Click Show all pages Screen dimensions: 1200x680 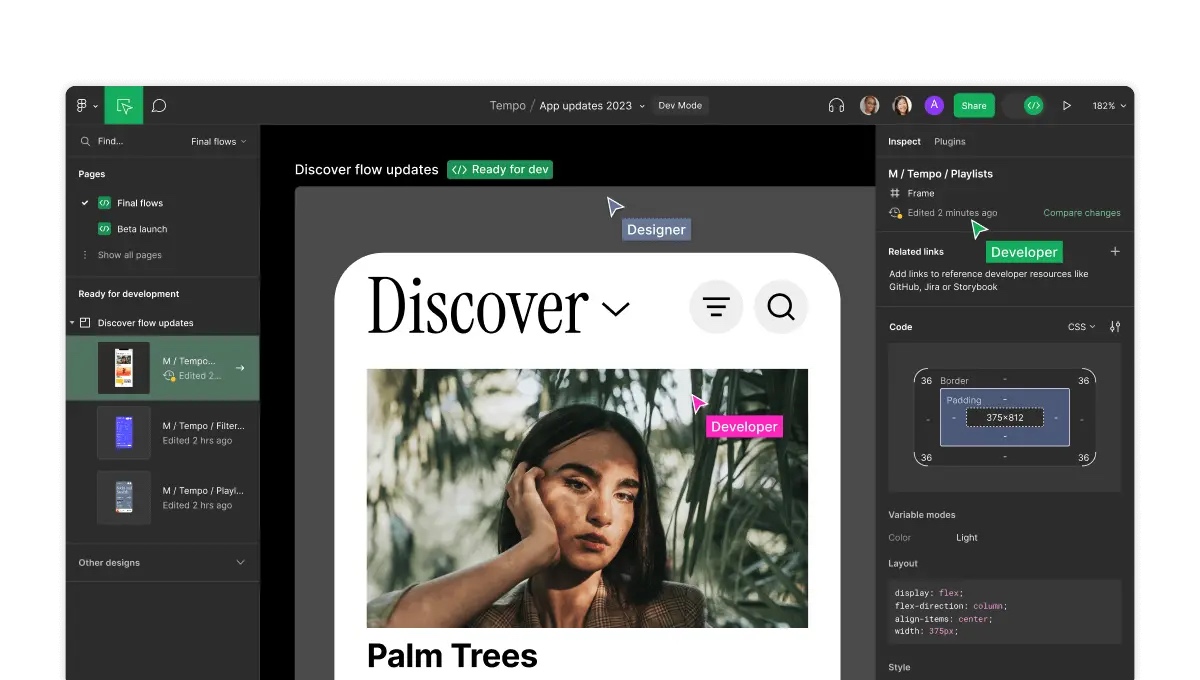129,255
